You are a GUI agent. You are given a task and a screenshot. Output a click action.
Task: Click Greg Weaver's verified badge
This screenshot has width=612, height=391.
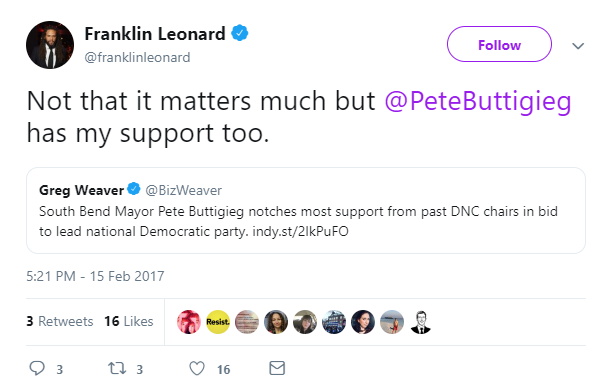(x=134, y=189)
